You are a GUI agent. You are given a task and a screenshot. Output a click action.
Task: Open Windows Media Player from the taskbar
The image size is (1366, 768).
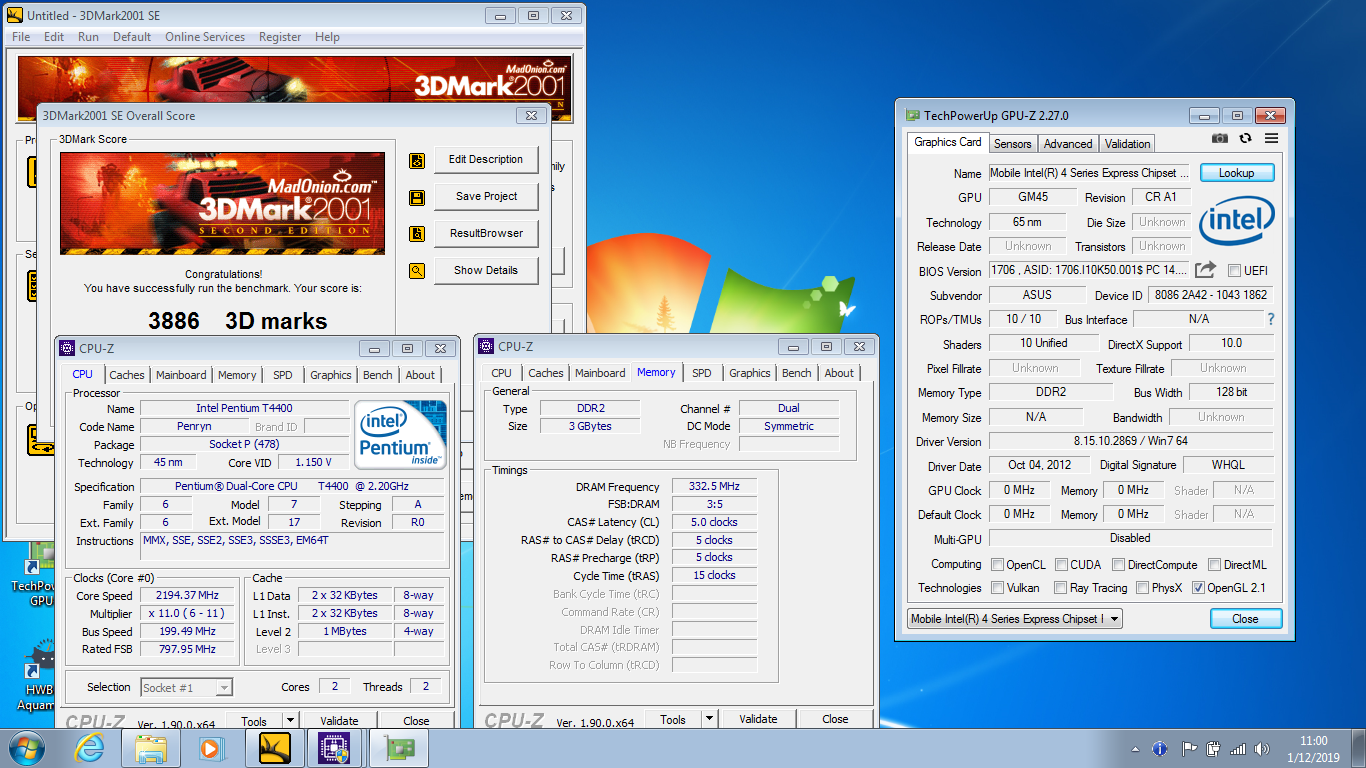[x=210, y=748]
